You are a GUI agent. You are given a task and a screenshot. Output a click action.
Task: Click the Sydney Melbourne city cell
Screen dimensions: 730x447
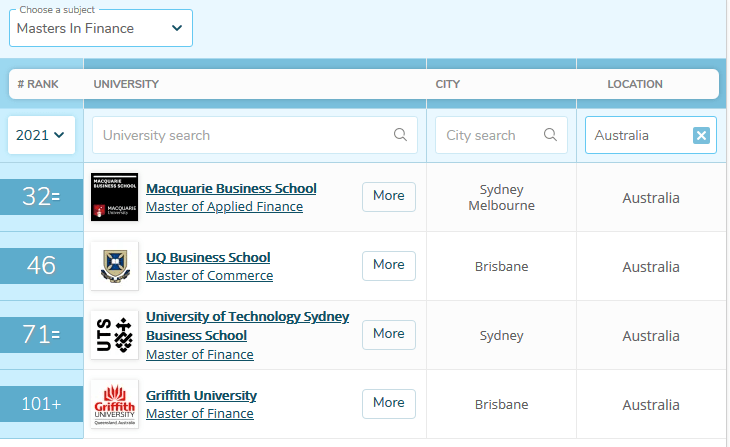(x=501, y=197)
